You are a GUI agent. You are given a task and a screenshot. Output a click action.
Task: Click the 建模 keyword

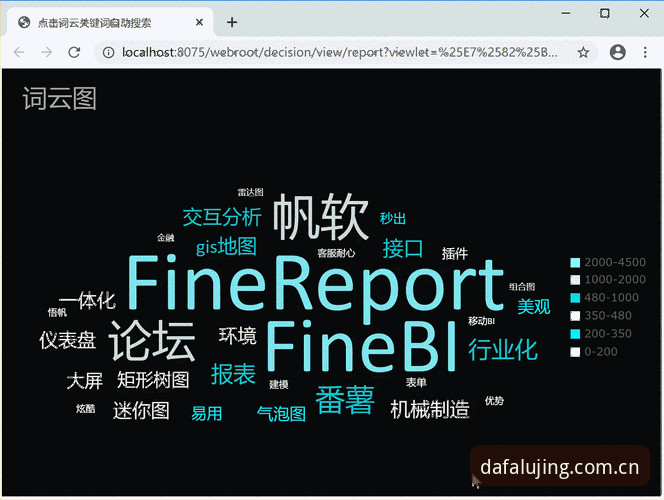pyautogui.click(x=279, y=384)
